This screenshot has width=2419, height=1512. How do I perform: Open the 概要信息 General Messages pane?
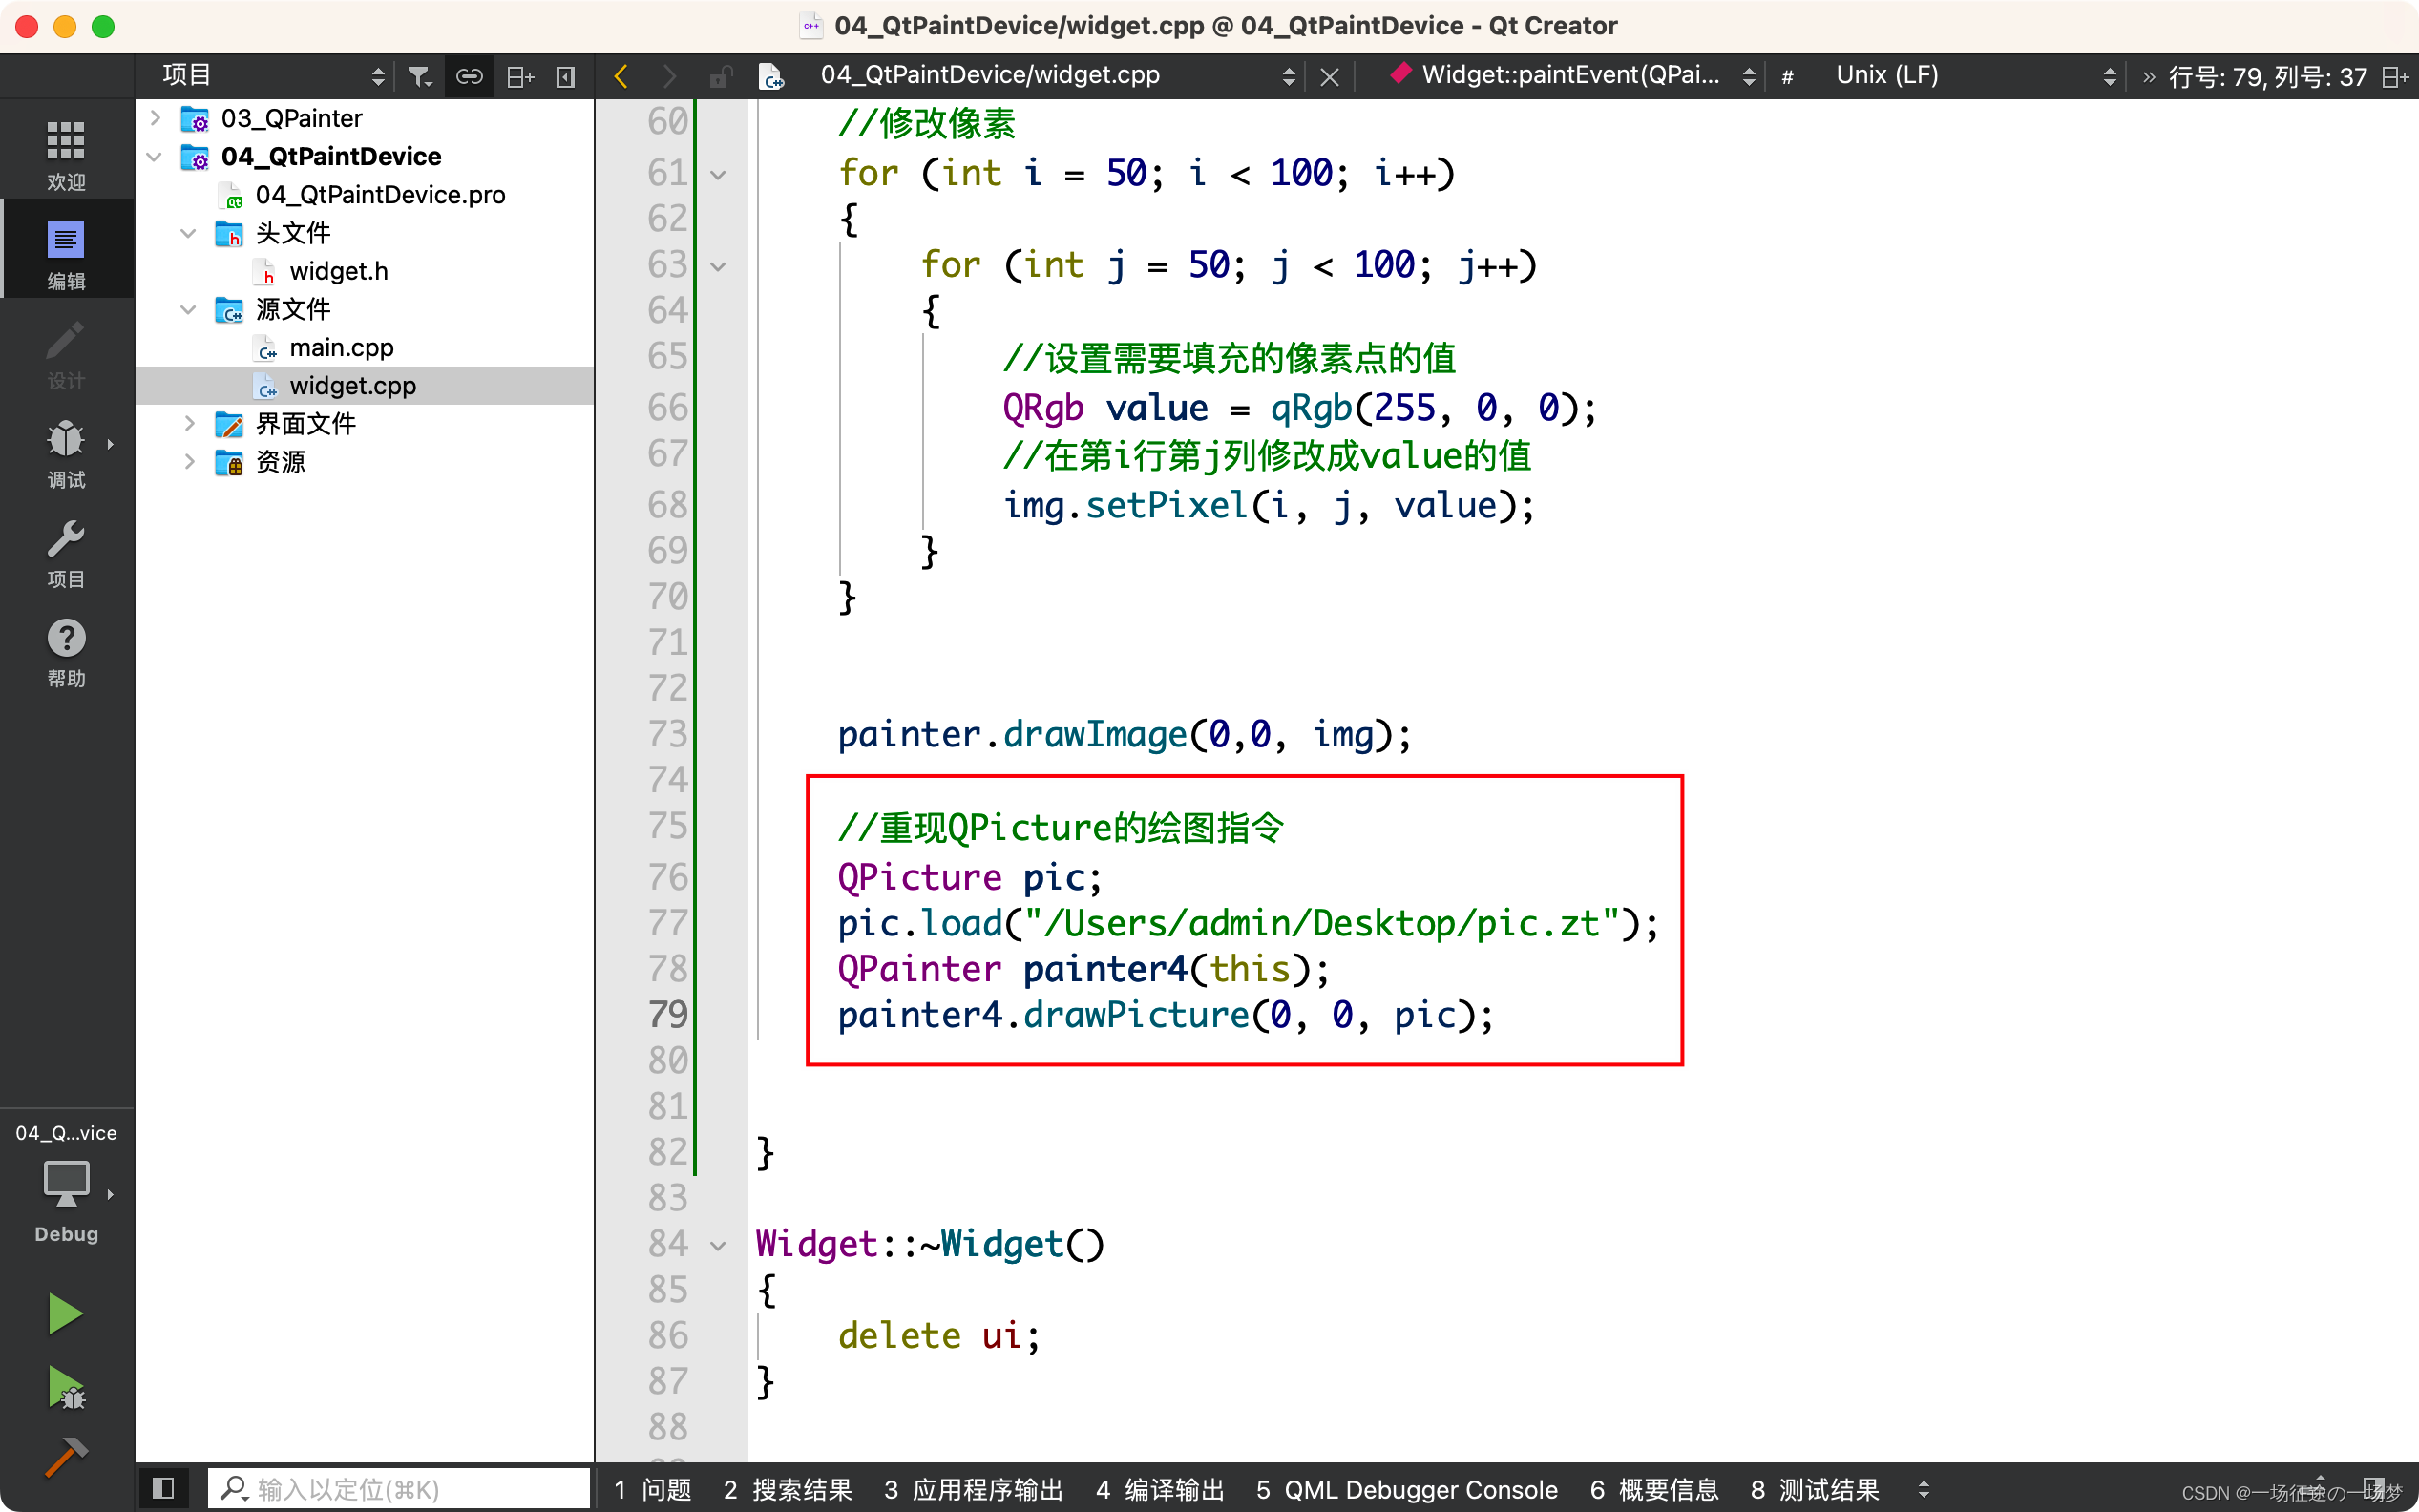(x=1654, y=1490)
